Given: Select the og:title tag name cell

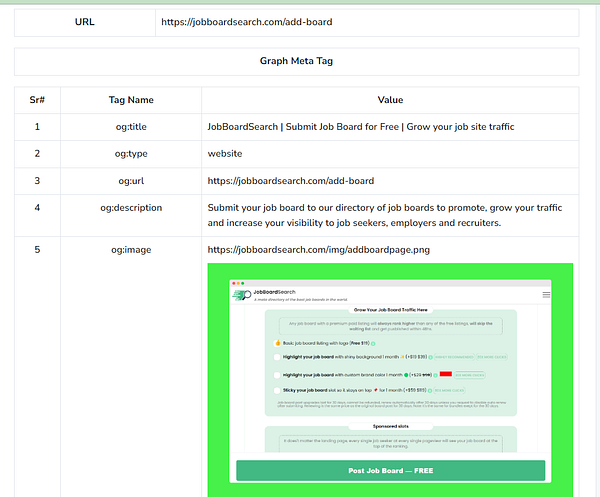Looking at the screenshot, I should pos(131,127).
